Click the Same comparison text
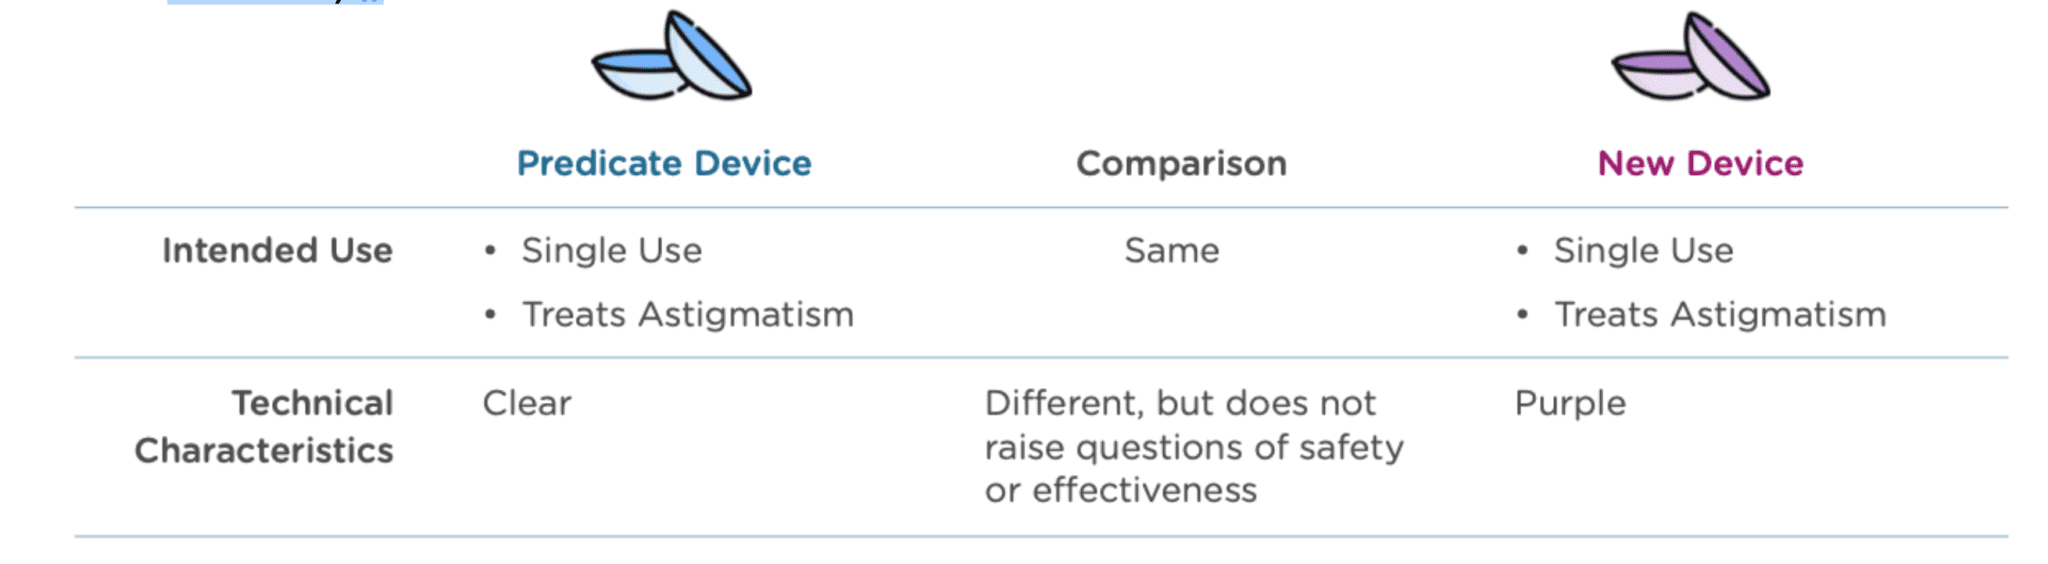The height and width of the screenshot is (564, 2048). [1172, 250]
